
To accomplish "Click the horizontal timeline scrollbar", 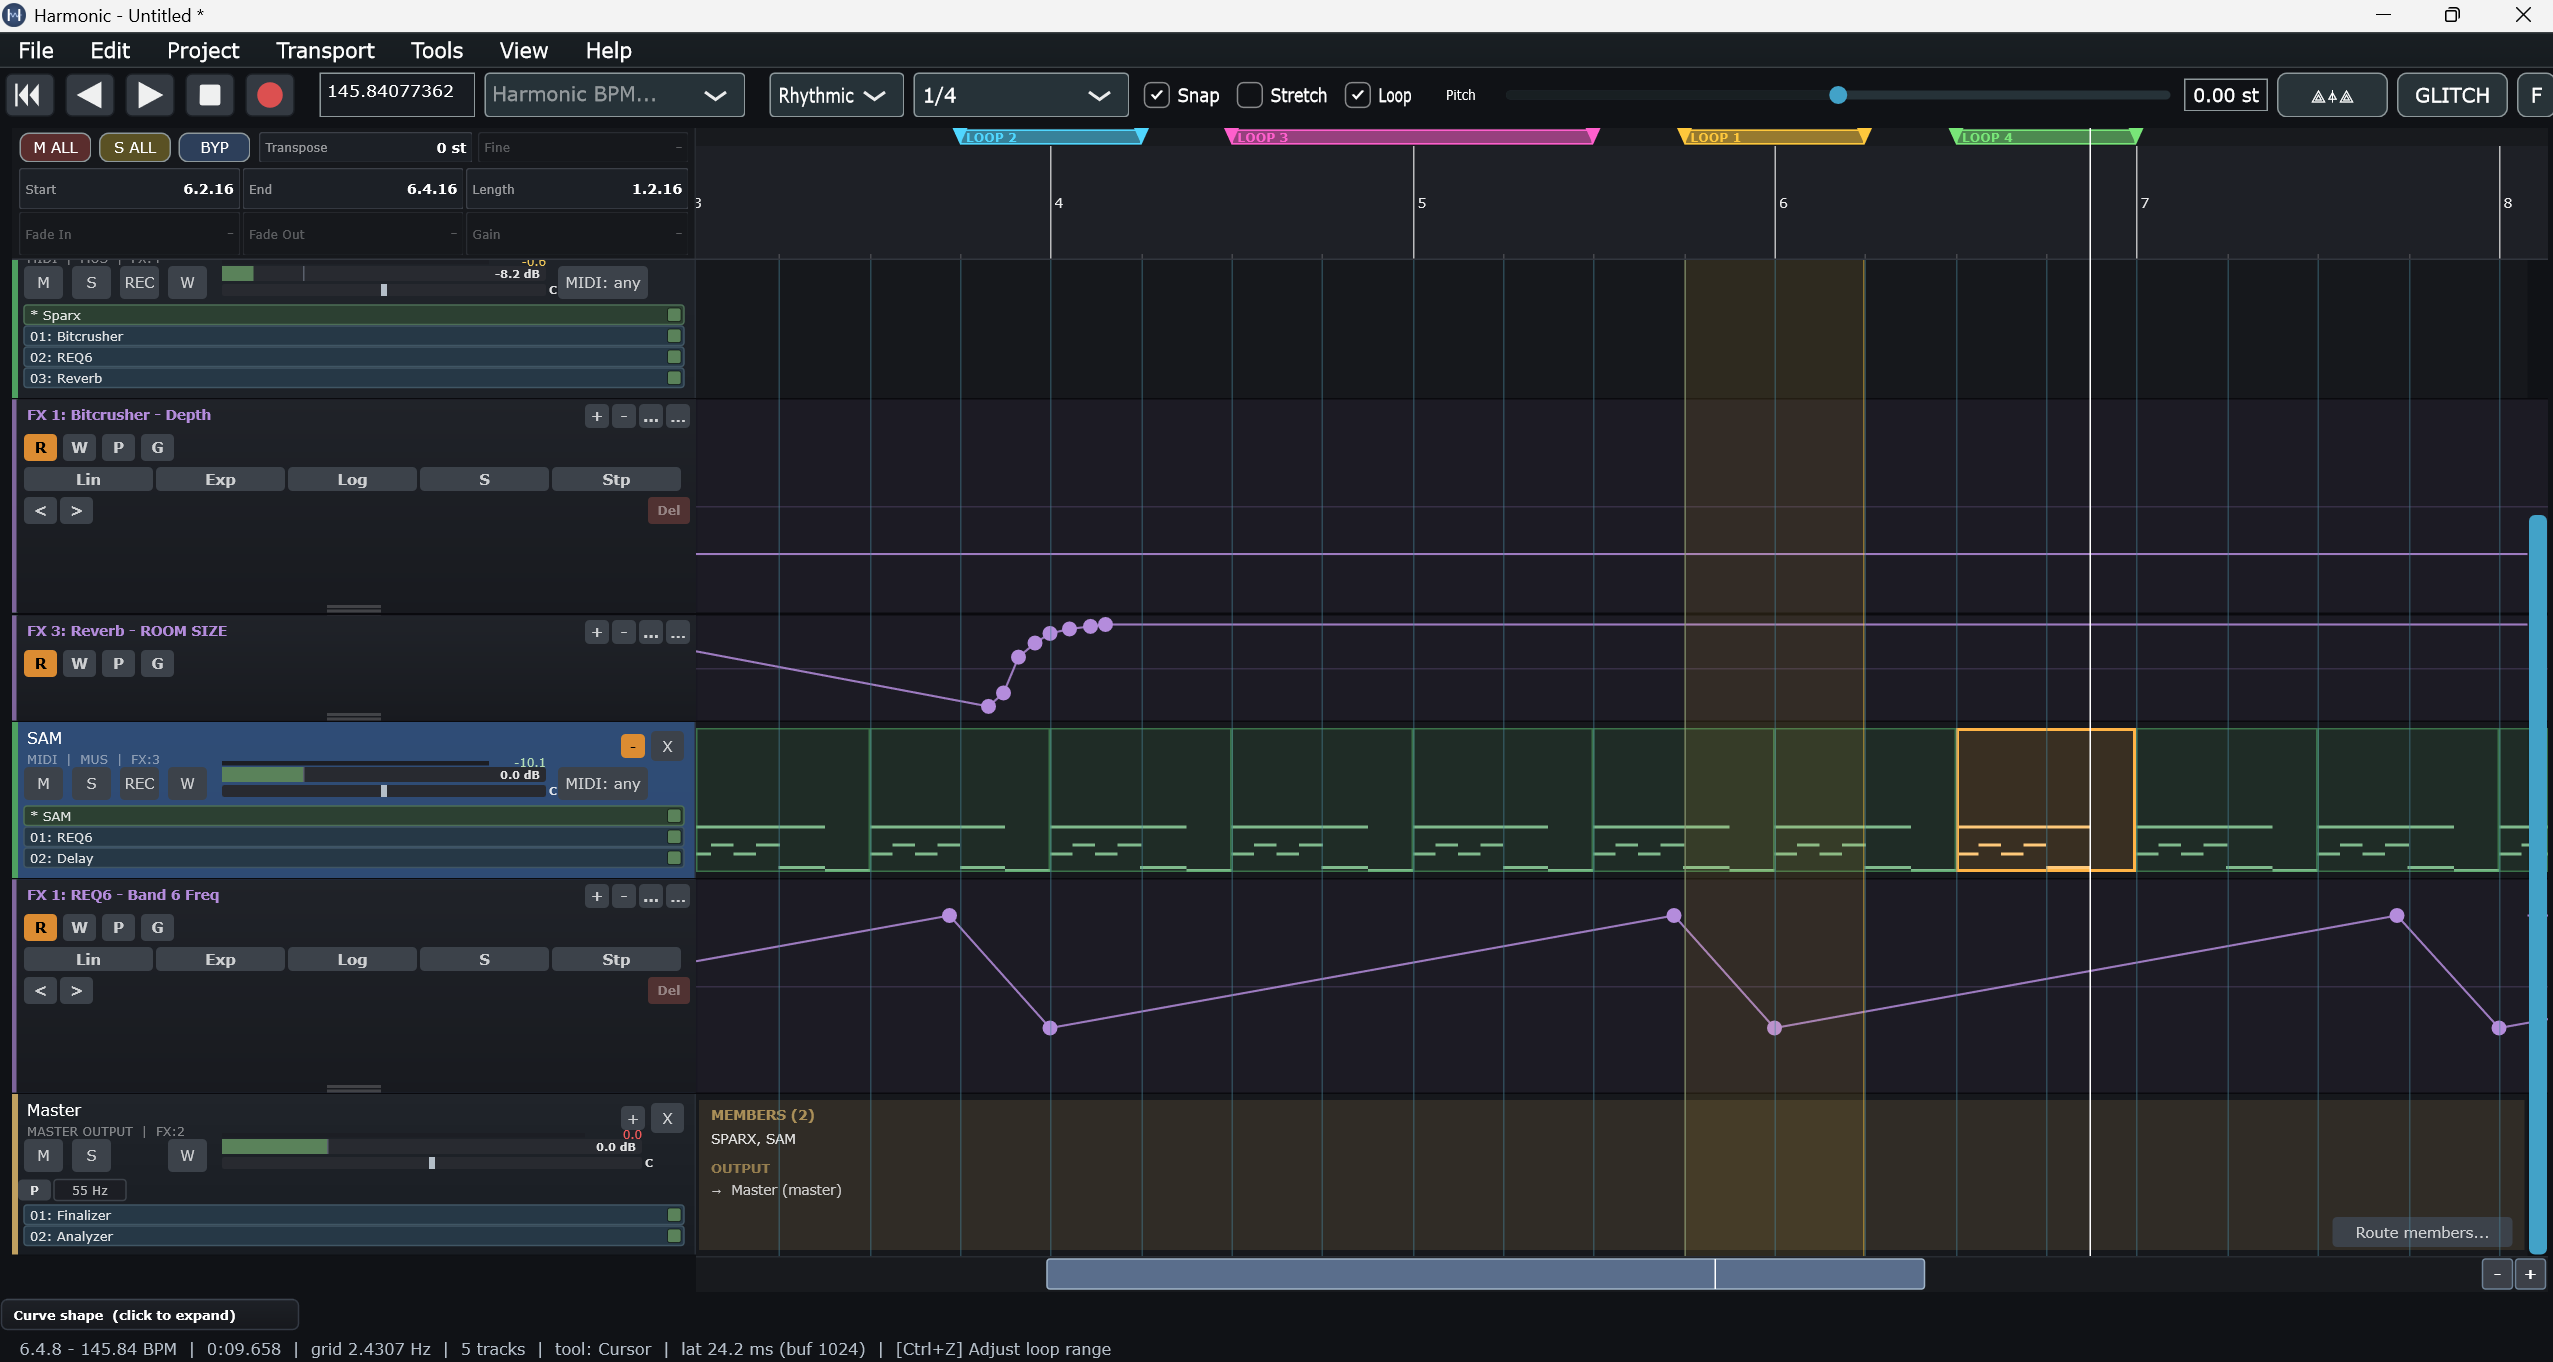I will [x=1484, y=1274].
